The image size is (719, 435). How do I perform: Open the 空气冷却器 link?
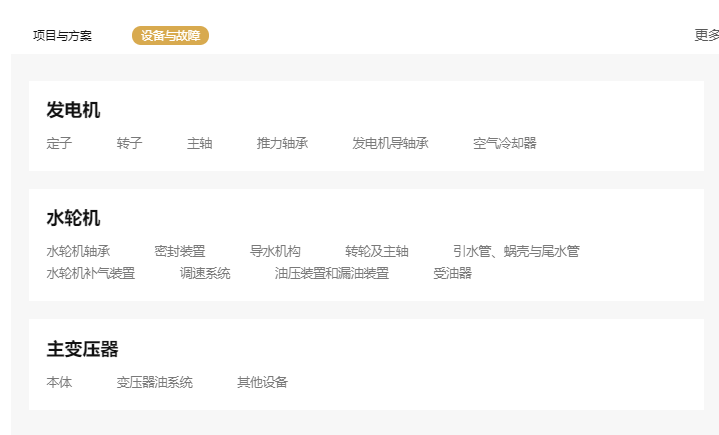tap(504, 143)
